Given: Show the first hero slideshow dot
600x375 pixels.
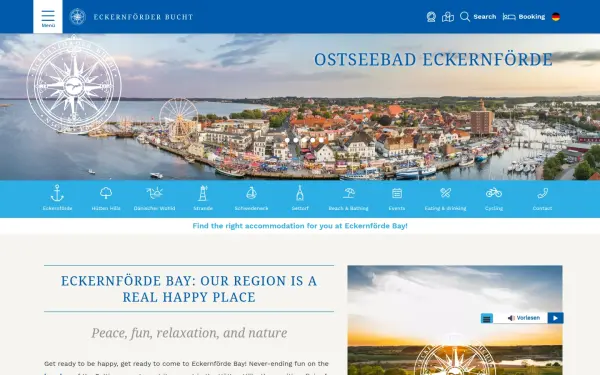Looking at the screenshot, I should 287,140.
